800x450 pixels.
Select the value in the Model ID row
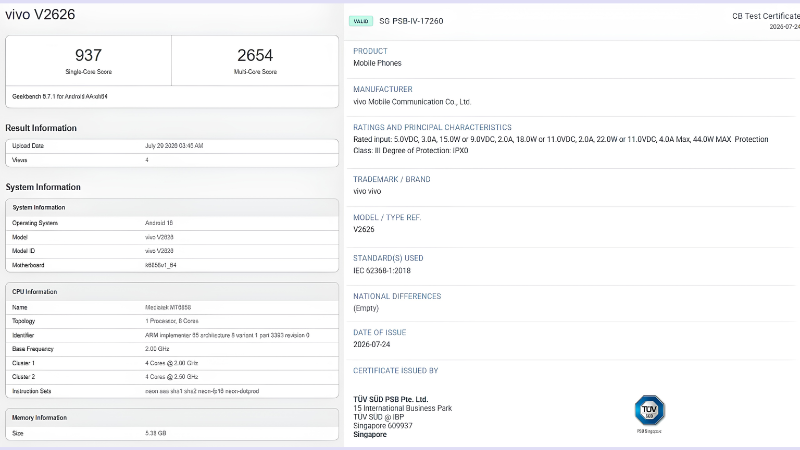159,251
